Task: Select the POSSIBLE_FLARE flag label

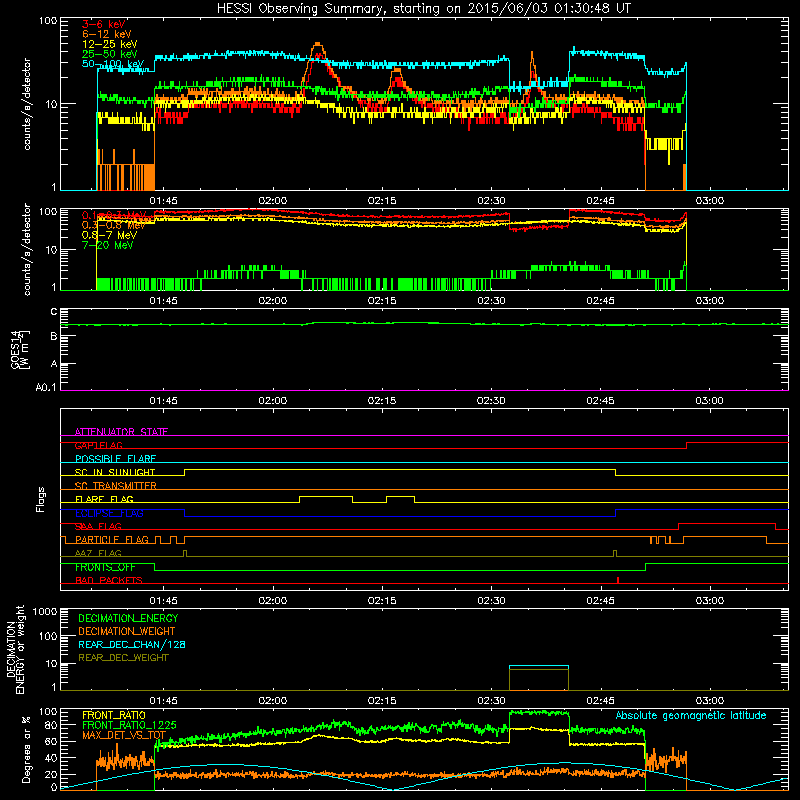Action: (115, 459)
